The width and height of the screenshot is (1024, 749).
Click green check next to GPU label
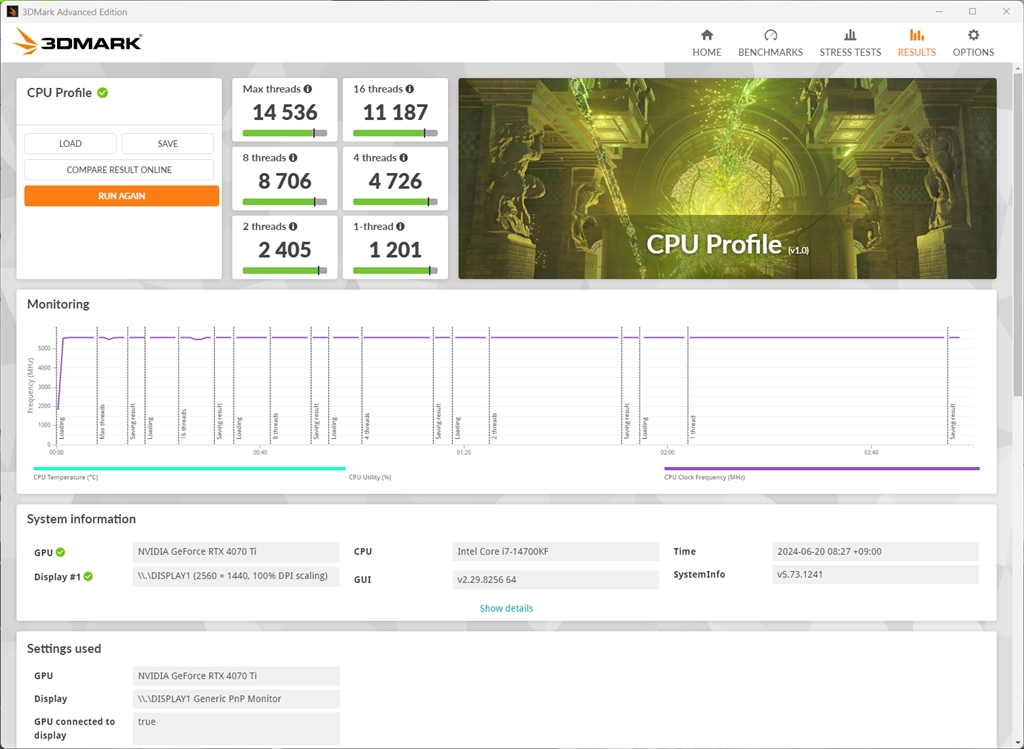click(61, 552)
